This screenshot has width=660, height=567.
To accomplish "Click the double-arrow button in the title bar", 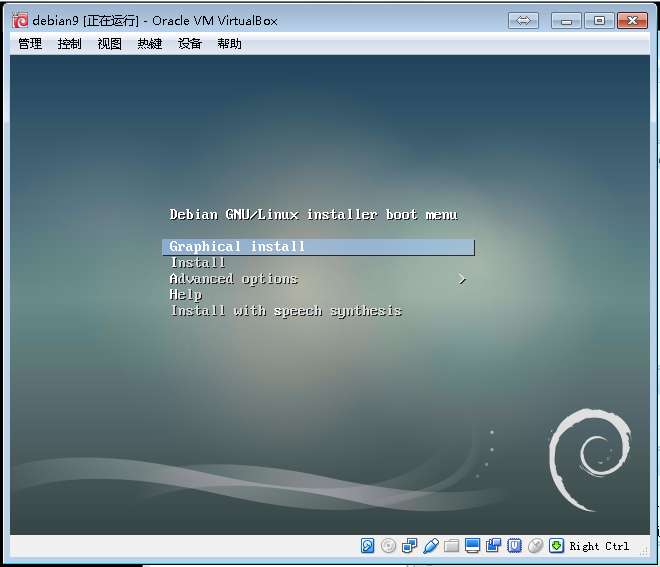I will click(523, 20).
